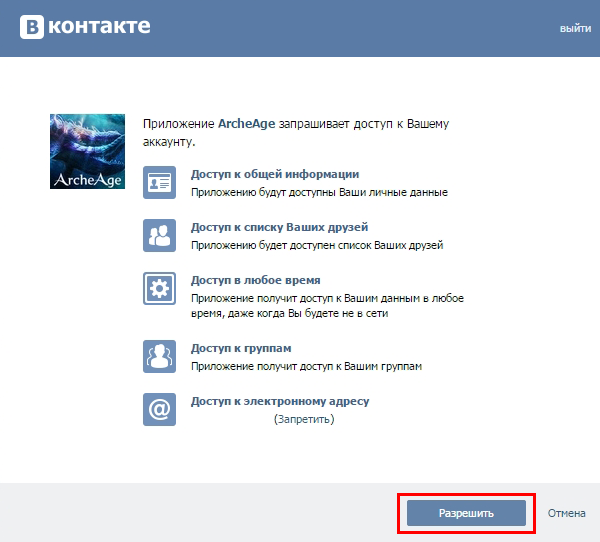Screen dimensions: 600x542
Task: Click the description about access when offline
Action: pos(327,305)
